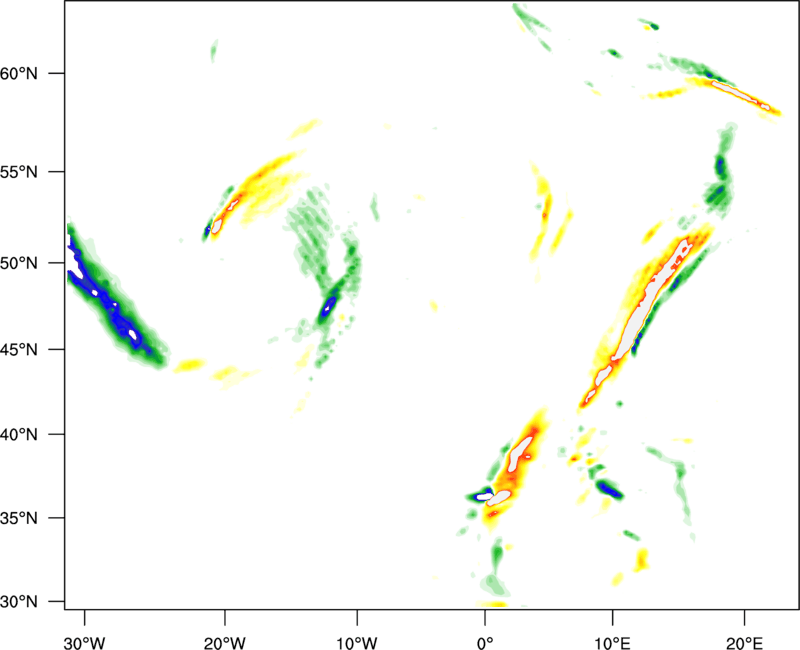Select the 40°N latitude axis label
This screenshot has width=800, height=650.
(20, 435)
